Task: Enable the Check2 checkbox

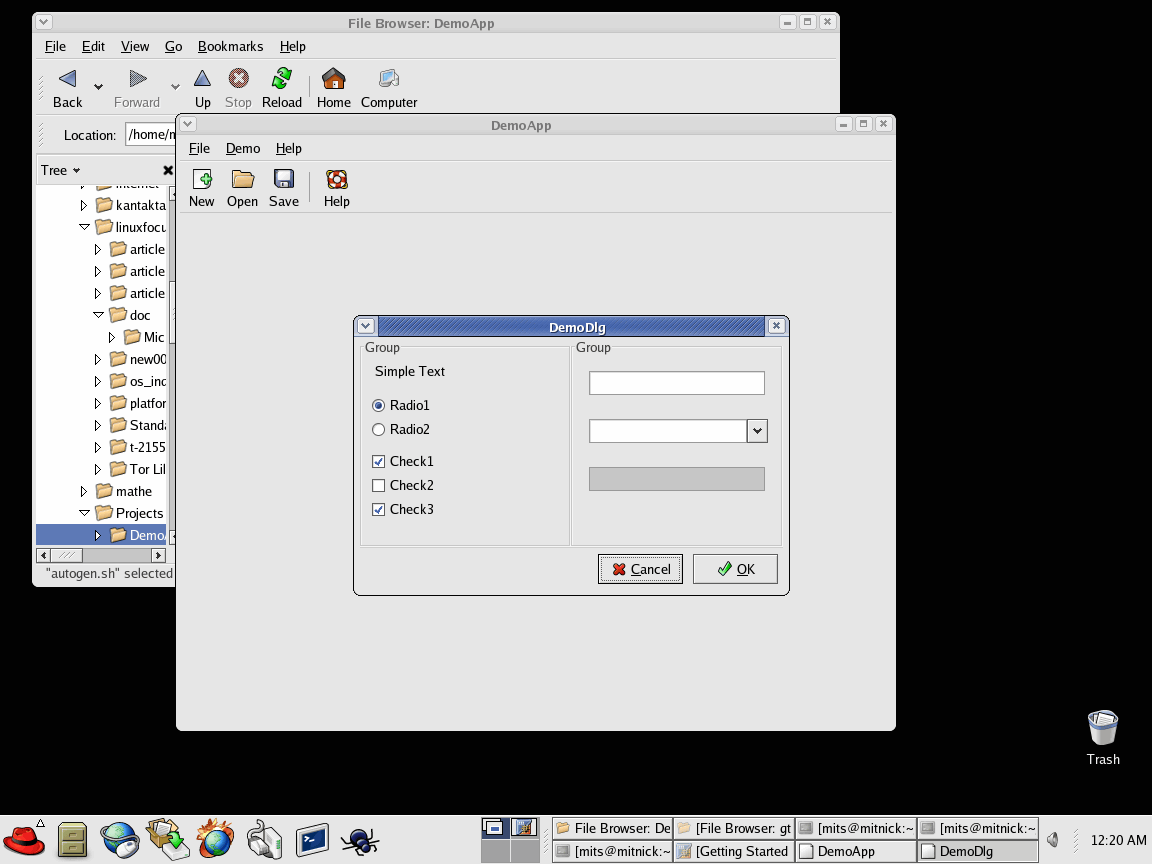Action: 378,486
